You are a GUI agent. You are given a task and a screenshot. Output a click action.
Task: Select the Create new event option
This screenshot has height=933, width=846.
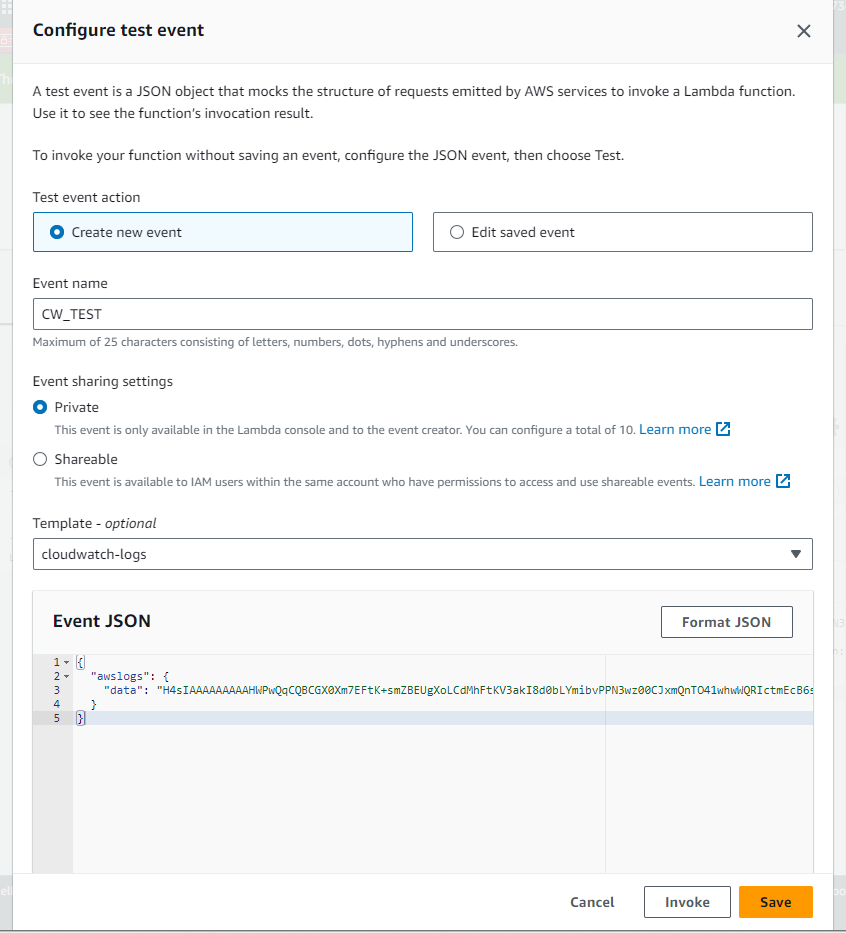[x=58, y=232]
